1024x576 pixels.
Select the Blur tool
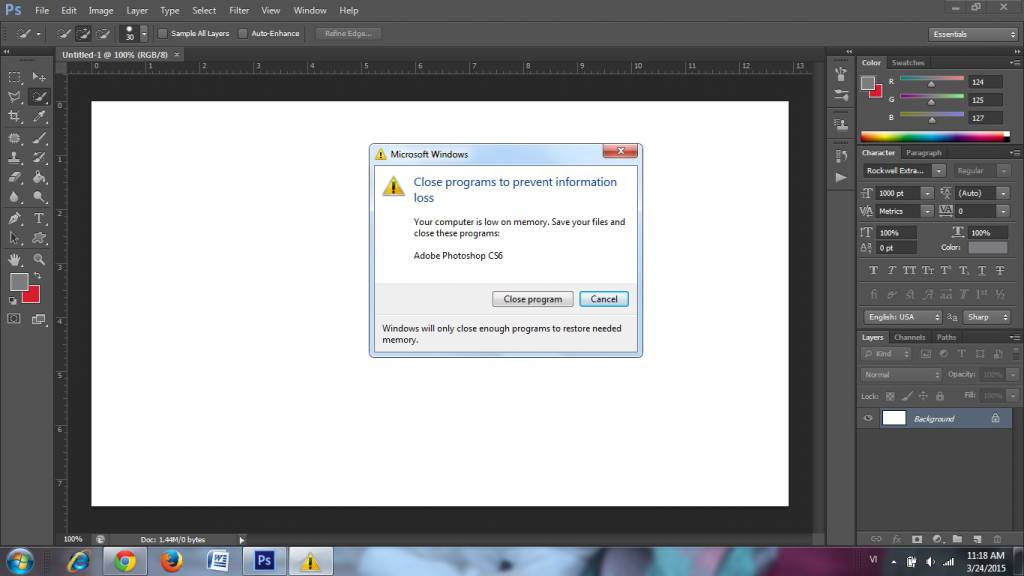pyautogui.click(x=14, y=197)
